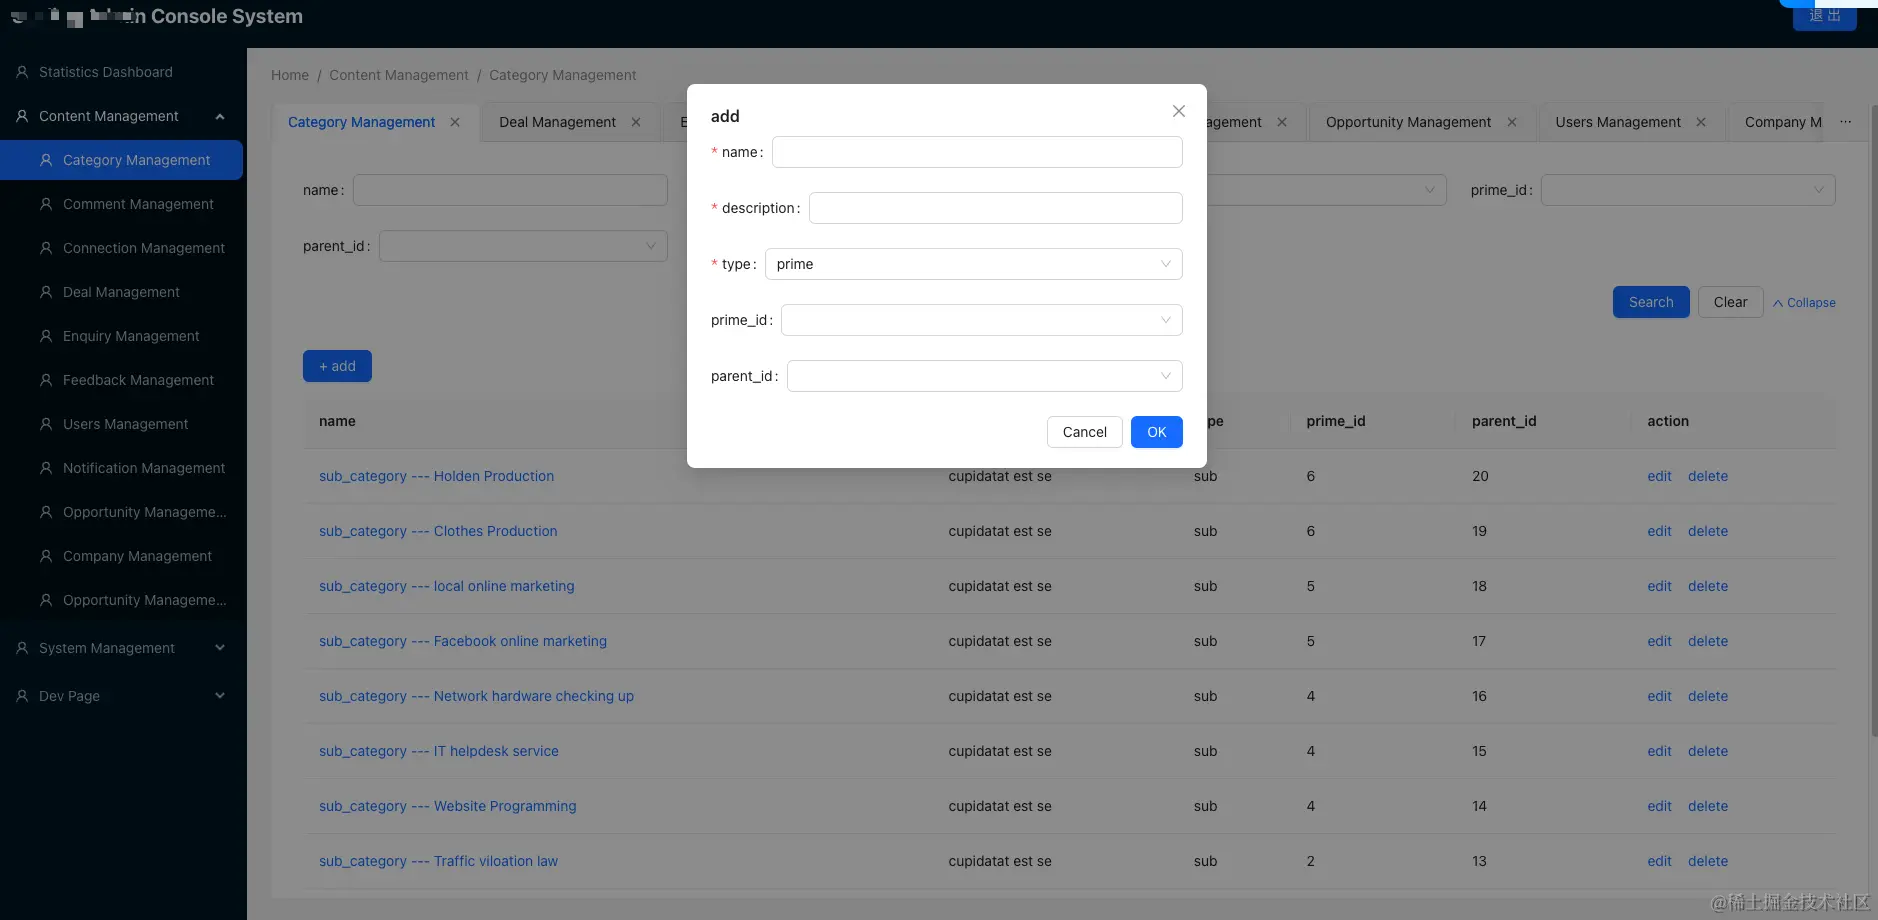Viewport: 1878px width, 920px height.
Task: Select Category Management in sidebar
Action: tap(121, 160)
